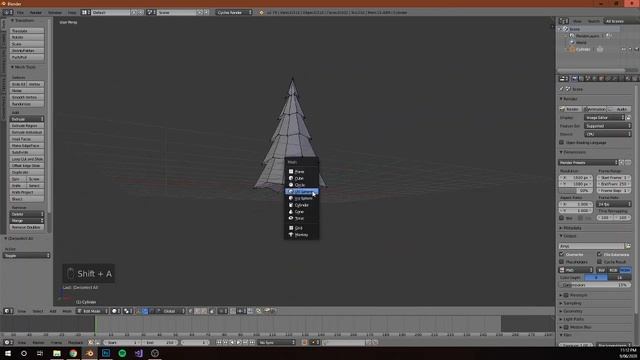
Task: Click Extrude Region button
Action: coord(27,126)
